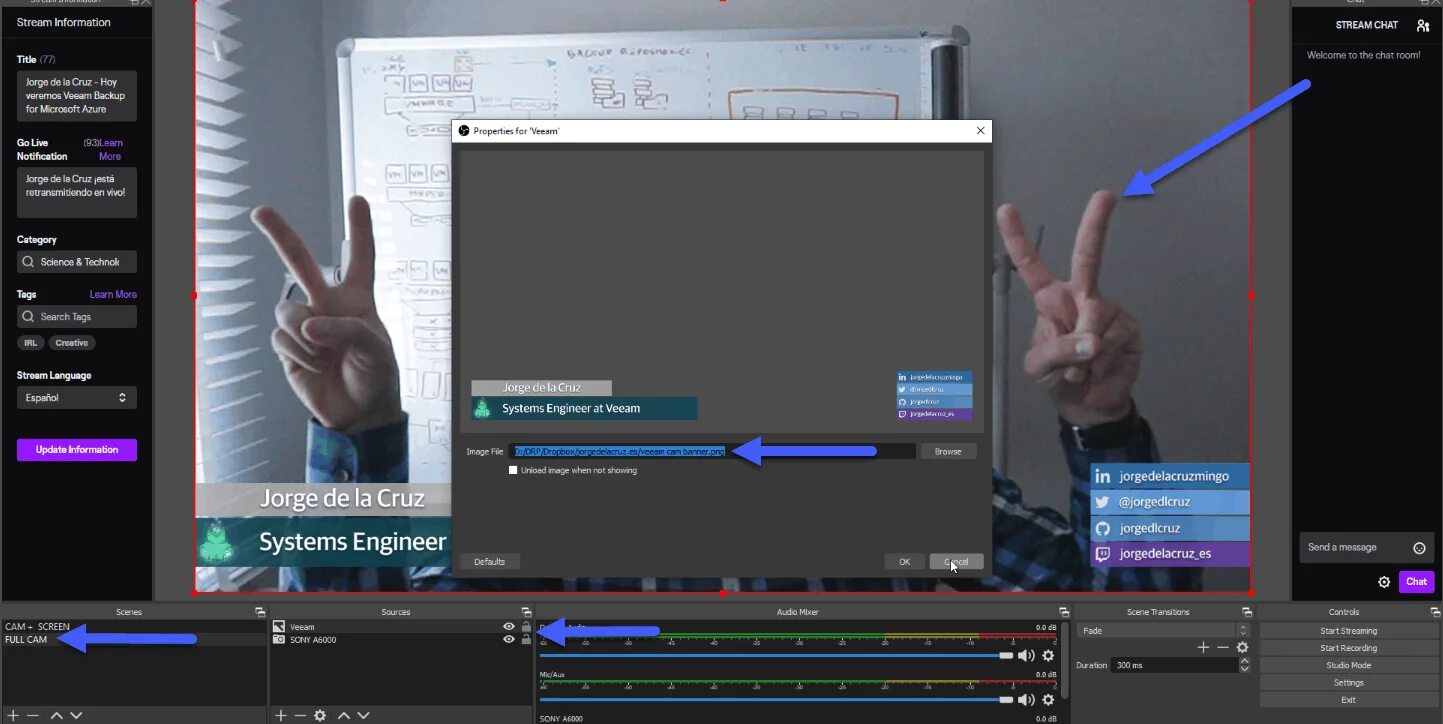Decrease the transition Duration with the down stepper
Screen dimensions: 1443x724
tap(1244, 669)
